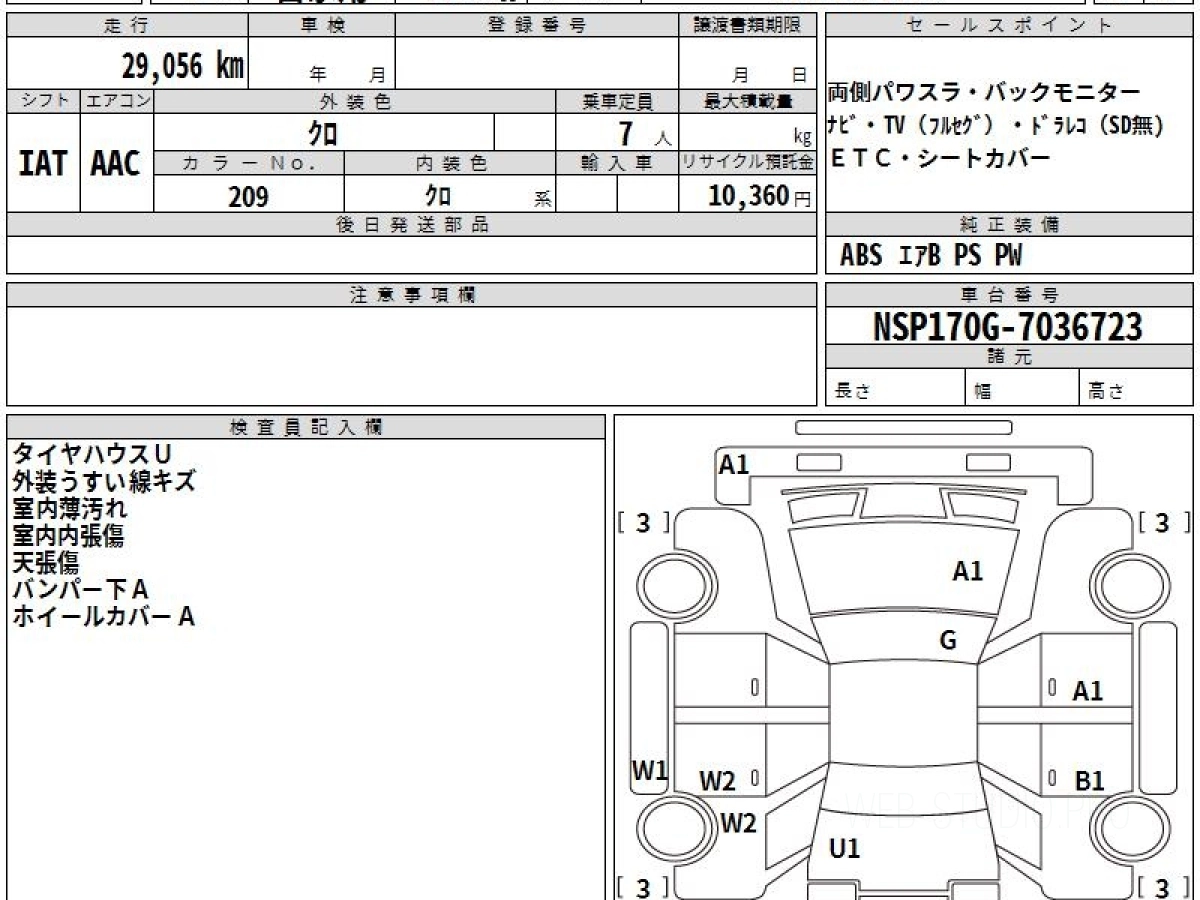
Task: Select the AAC air conditioner value
Action: coord(116,163)
